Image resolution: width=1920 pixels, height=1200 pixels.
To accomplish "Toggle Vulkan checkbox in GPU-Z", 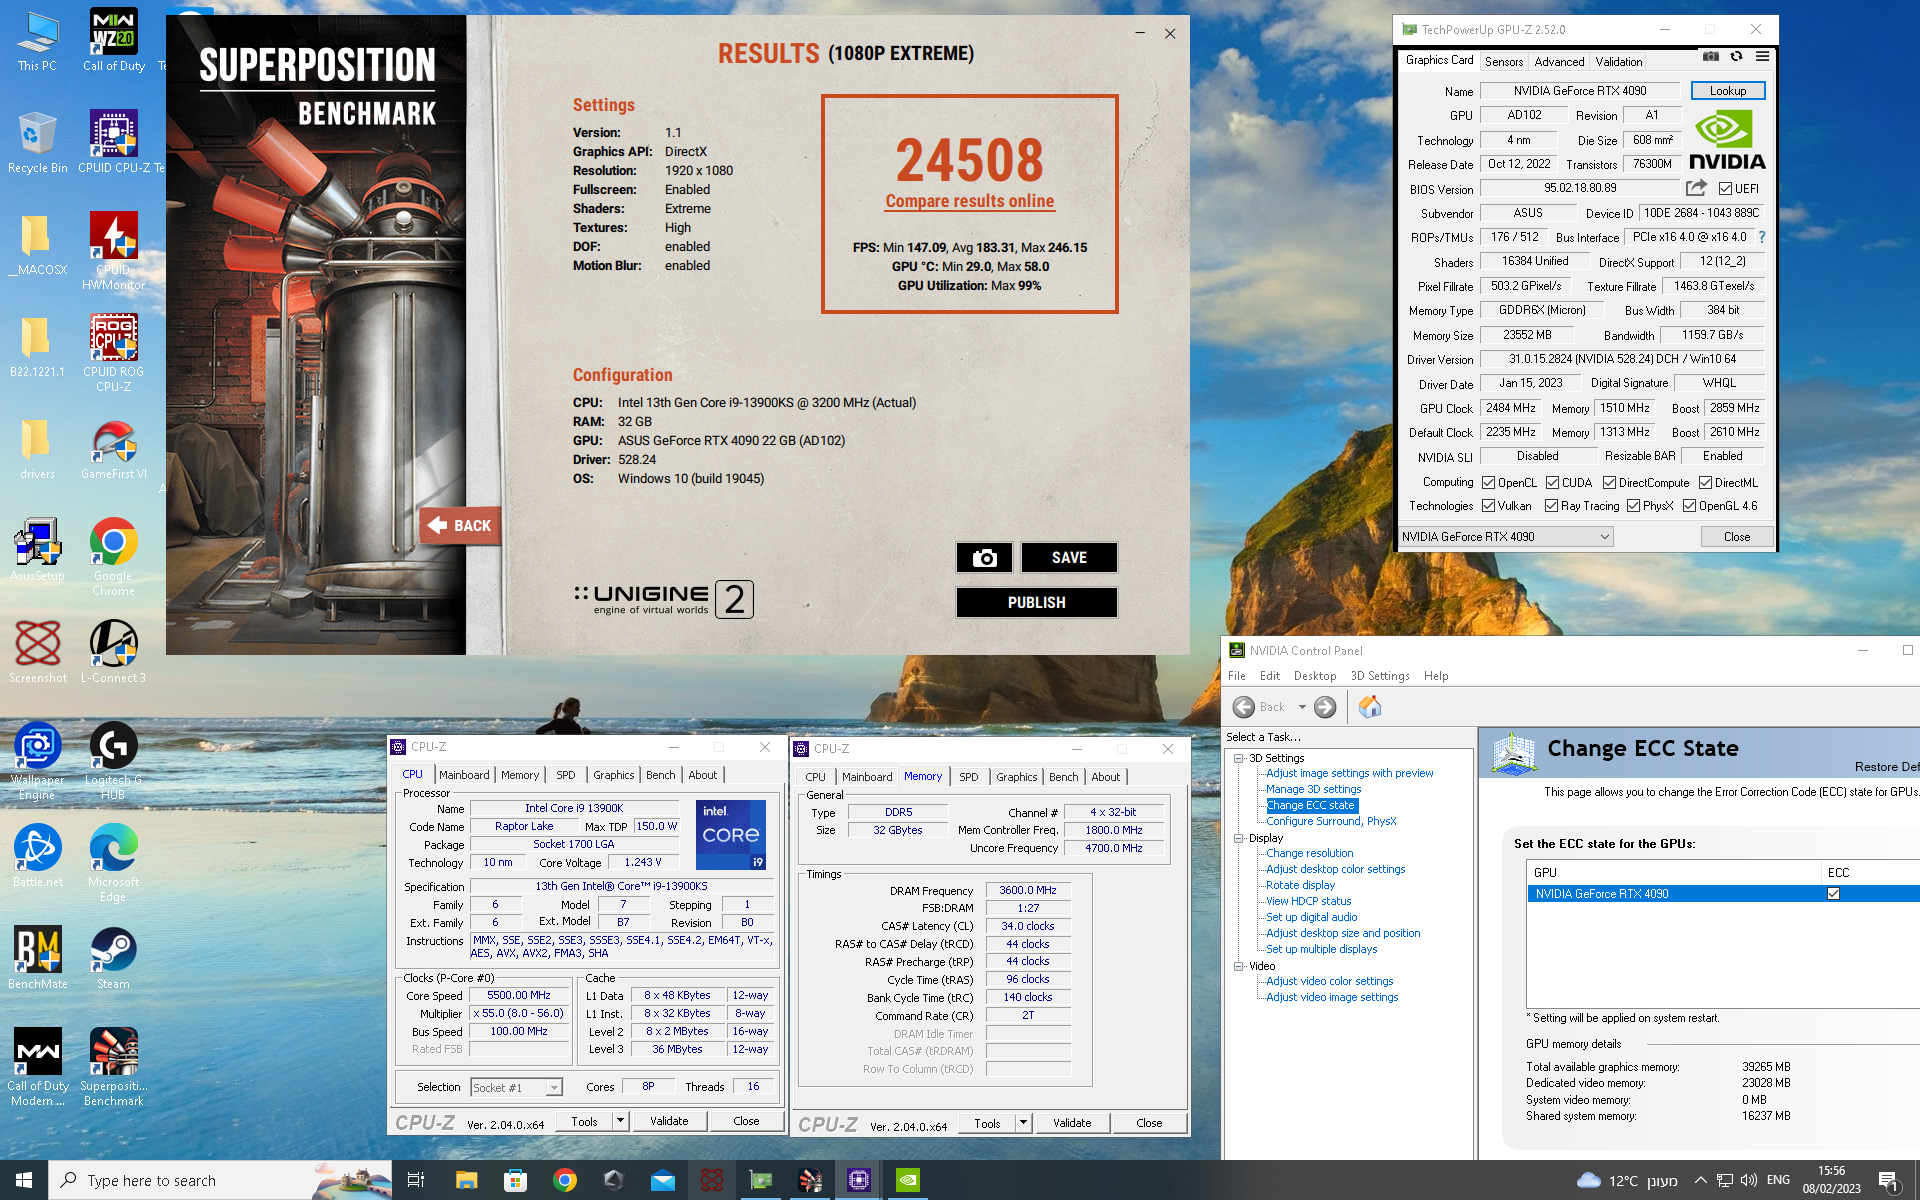I will point(1488,506).
